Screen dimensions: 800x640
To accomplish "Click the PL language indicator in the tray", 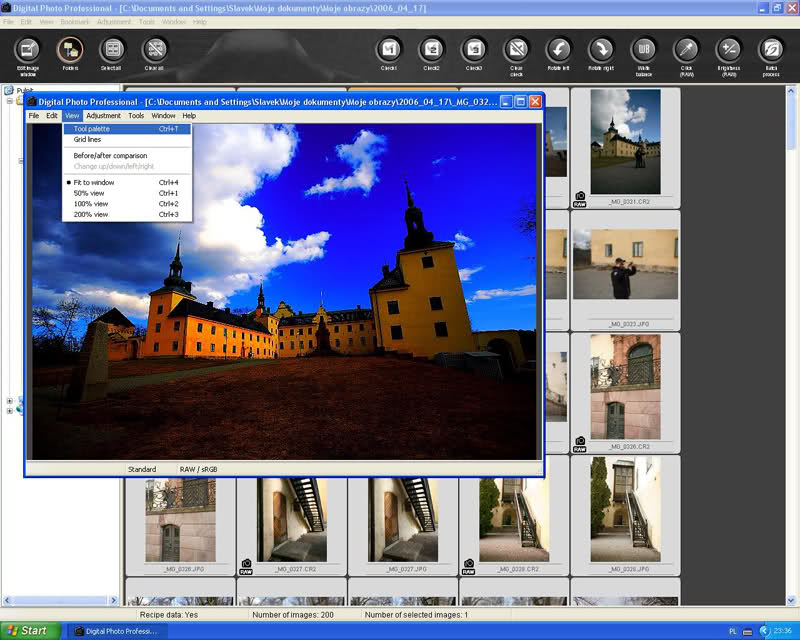I will point(733,632).
